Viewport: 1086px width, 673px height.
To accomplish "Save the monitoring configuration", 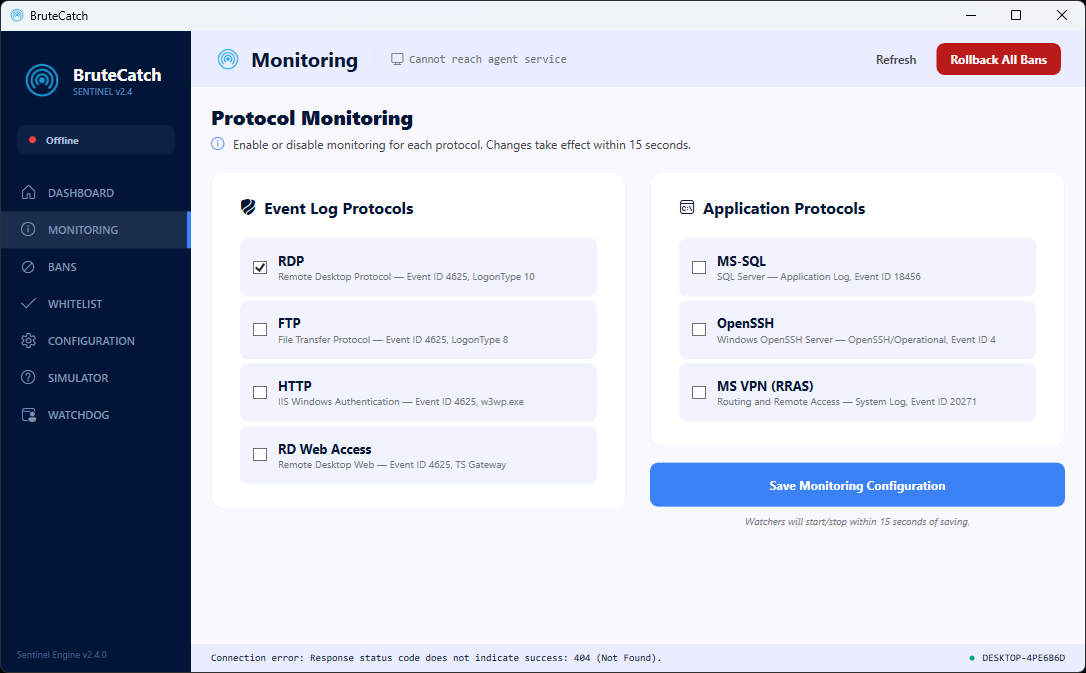I will pos(857,485).
